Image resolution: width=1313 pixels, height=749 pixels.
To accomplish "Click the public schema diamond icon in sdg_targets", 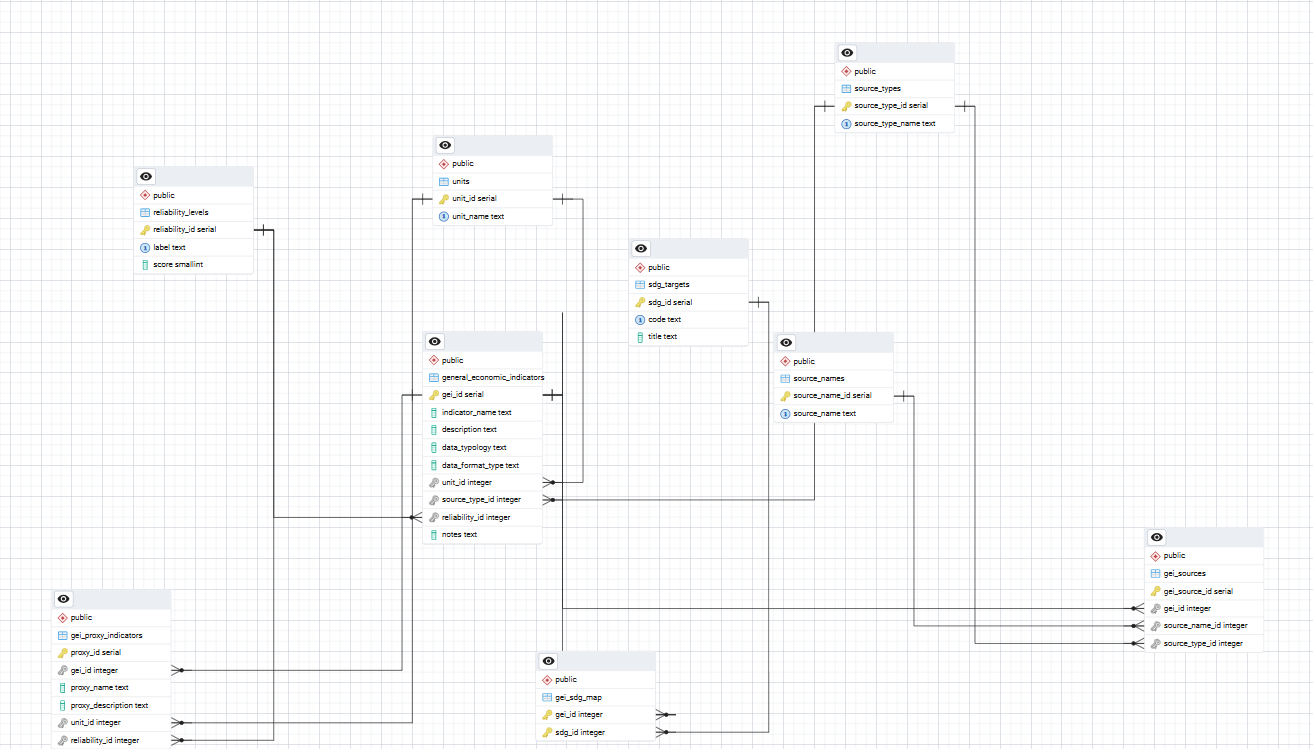I will tap(639, 267).
